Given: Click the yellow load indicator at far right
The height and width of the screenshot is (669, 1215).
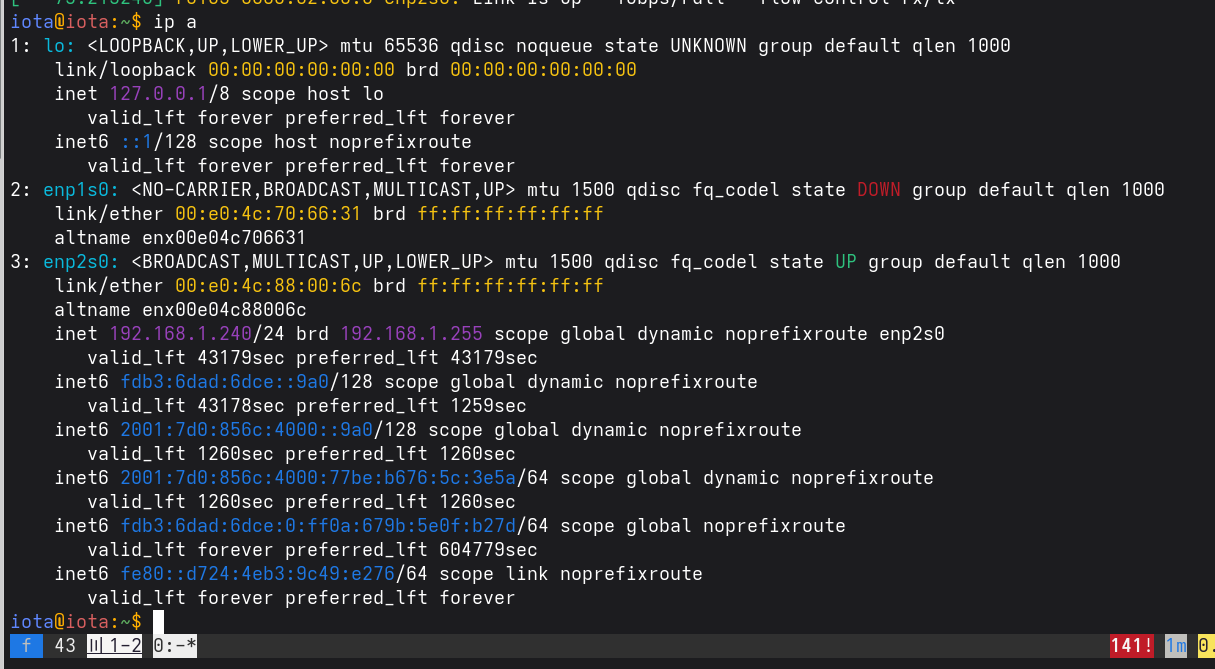Looking at the screenshot, I should (x=1205, y=646).
